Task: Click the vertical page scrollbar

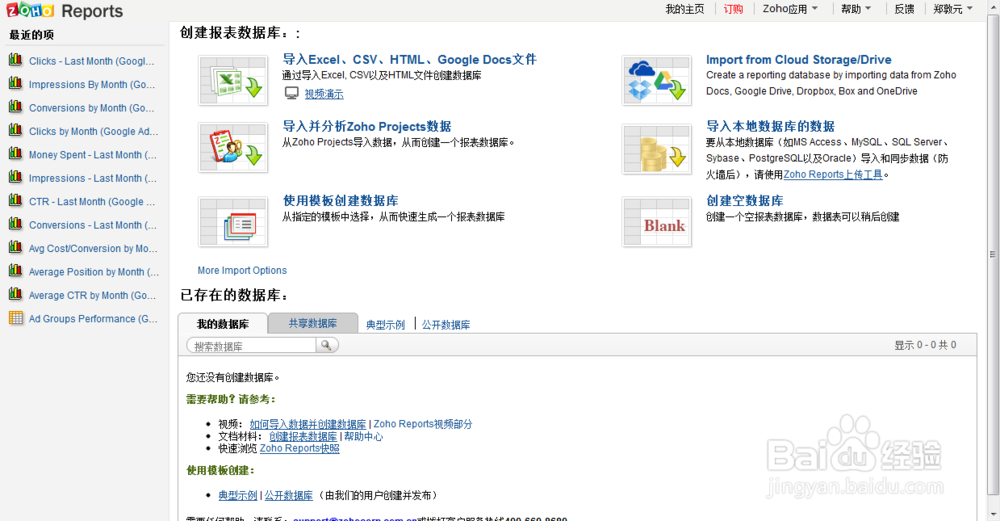Action: point(992,255)
